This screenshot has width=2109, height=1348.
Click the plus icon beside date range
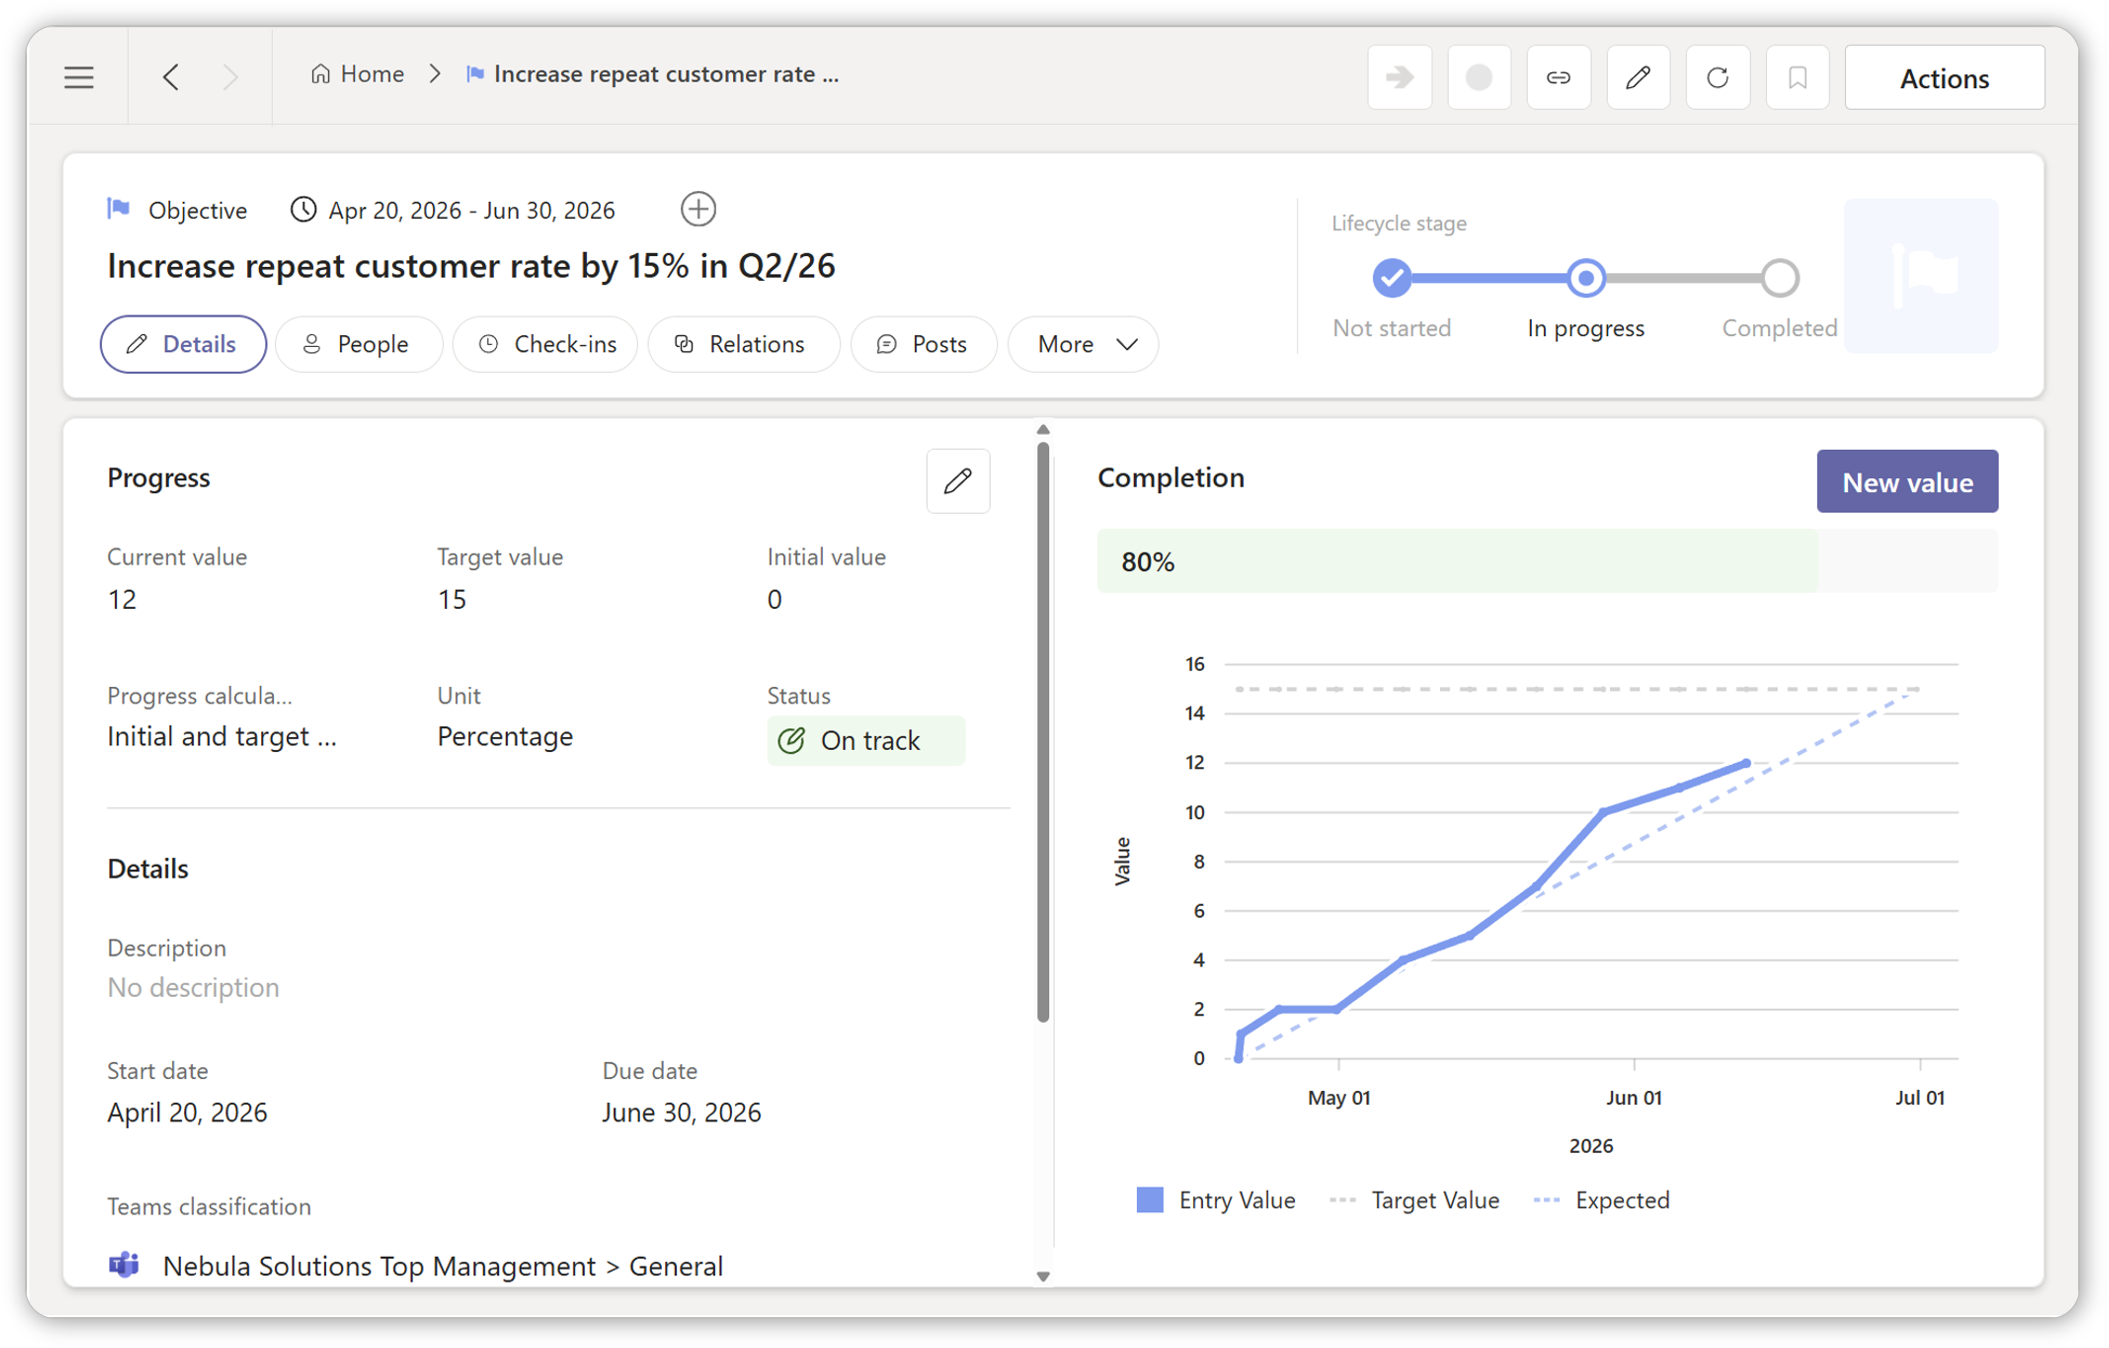[x=698, y=209]
